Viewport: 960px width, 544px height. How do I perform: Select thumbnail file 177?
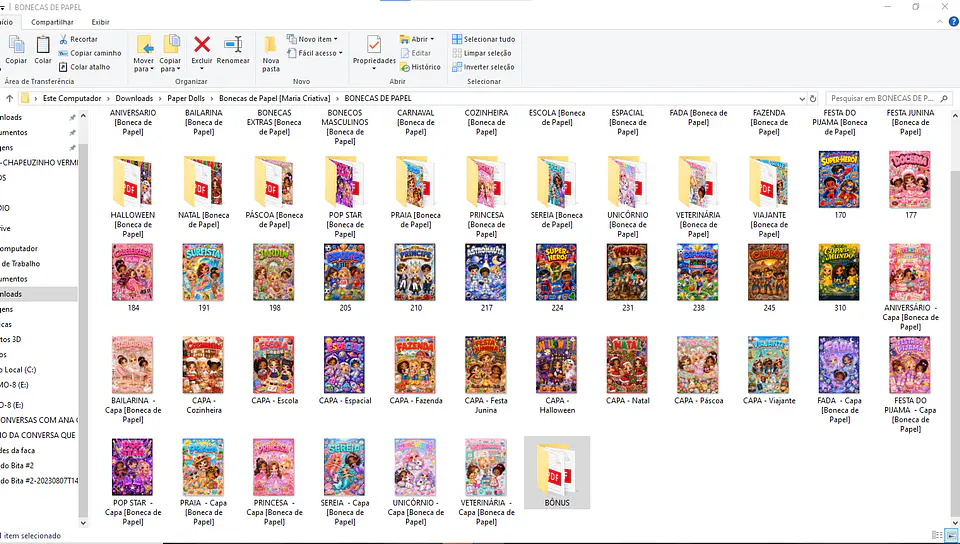[x=910, y=185]
